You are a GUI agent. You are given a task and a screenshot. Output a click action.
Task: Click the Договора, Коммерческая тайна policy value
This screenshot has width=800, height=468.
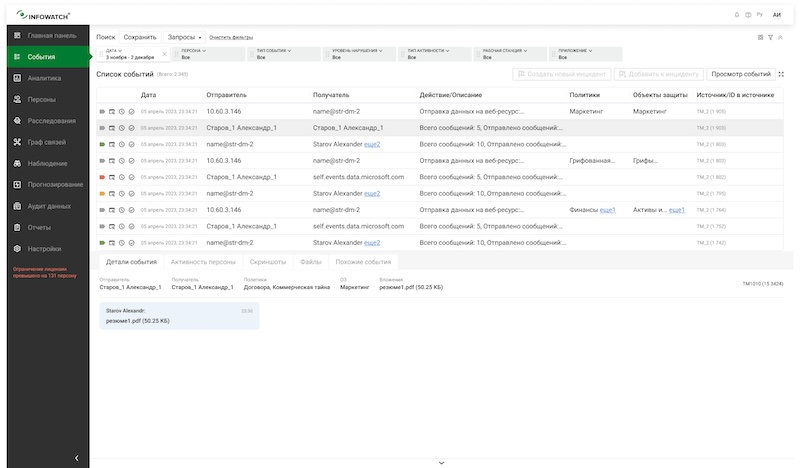point(287,287)
